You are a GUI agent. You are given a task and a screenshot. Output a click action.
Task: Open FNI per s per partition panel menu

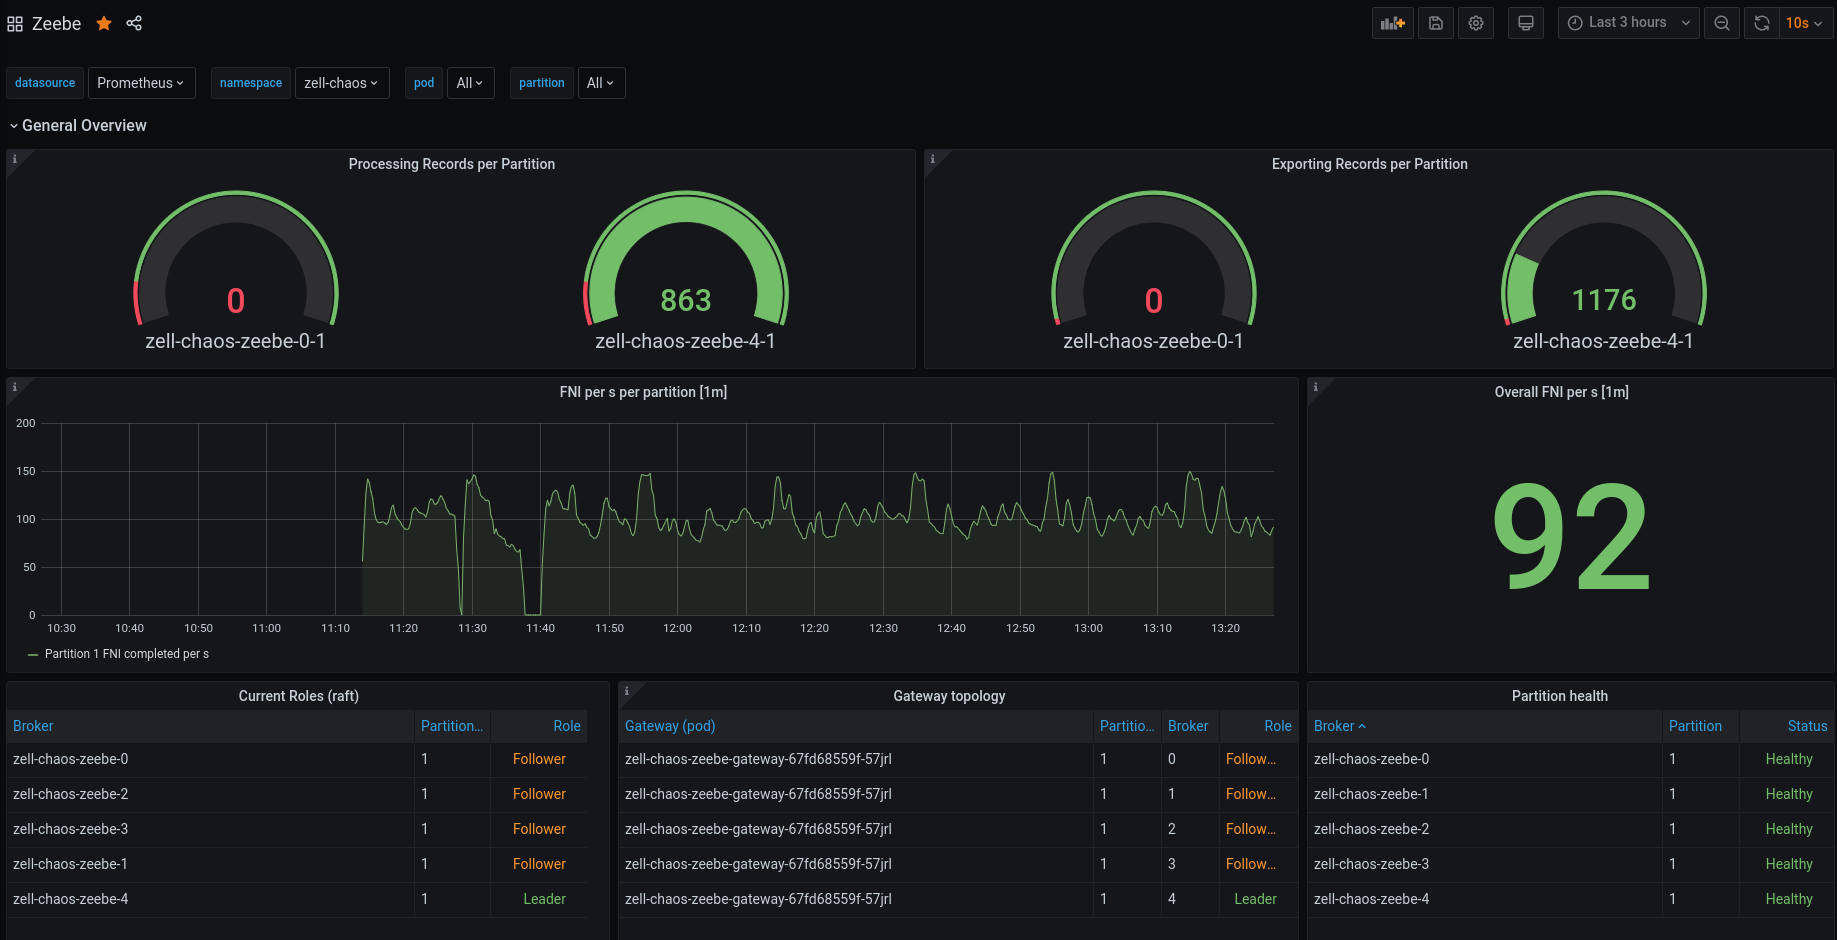pyautogui.click(x=643, y=392)
